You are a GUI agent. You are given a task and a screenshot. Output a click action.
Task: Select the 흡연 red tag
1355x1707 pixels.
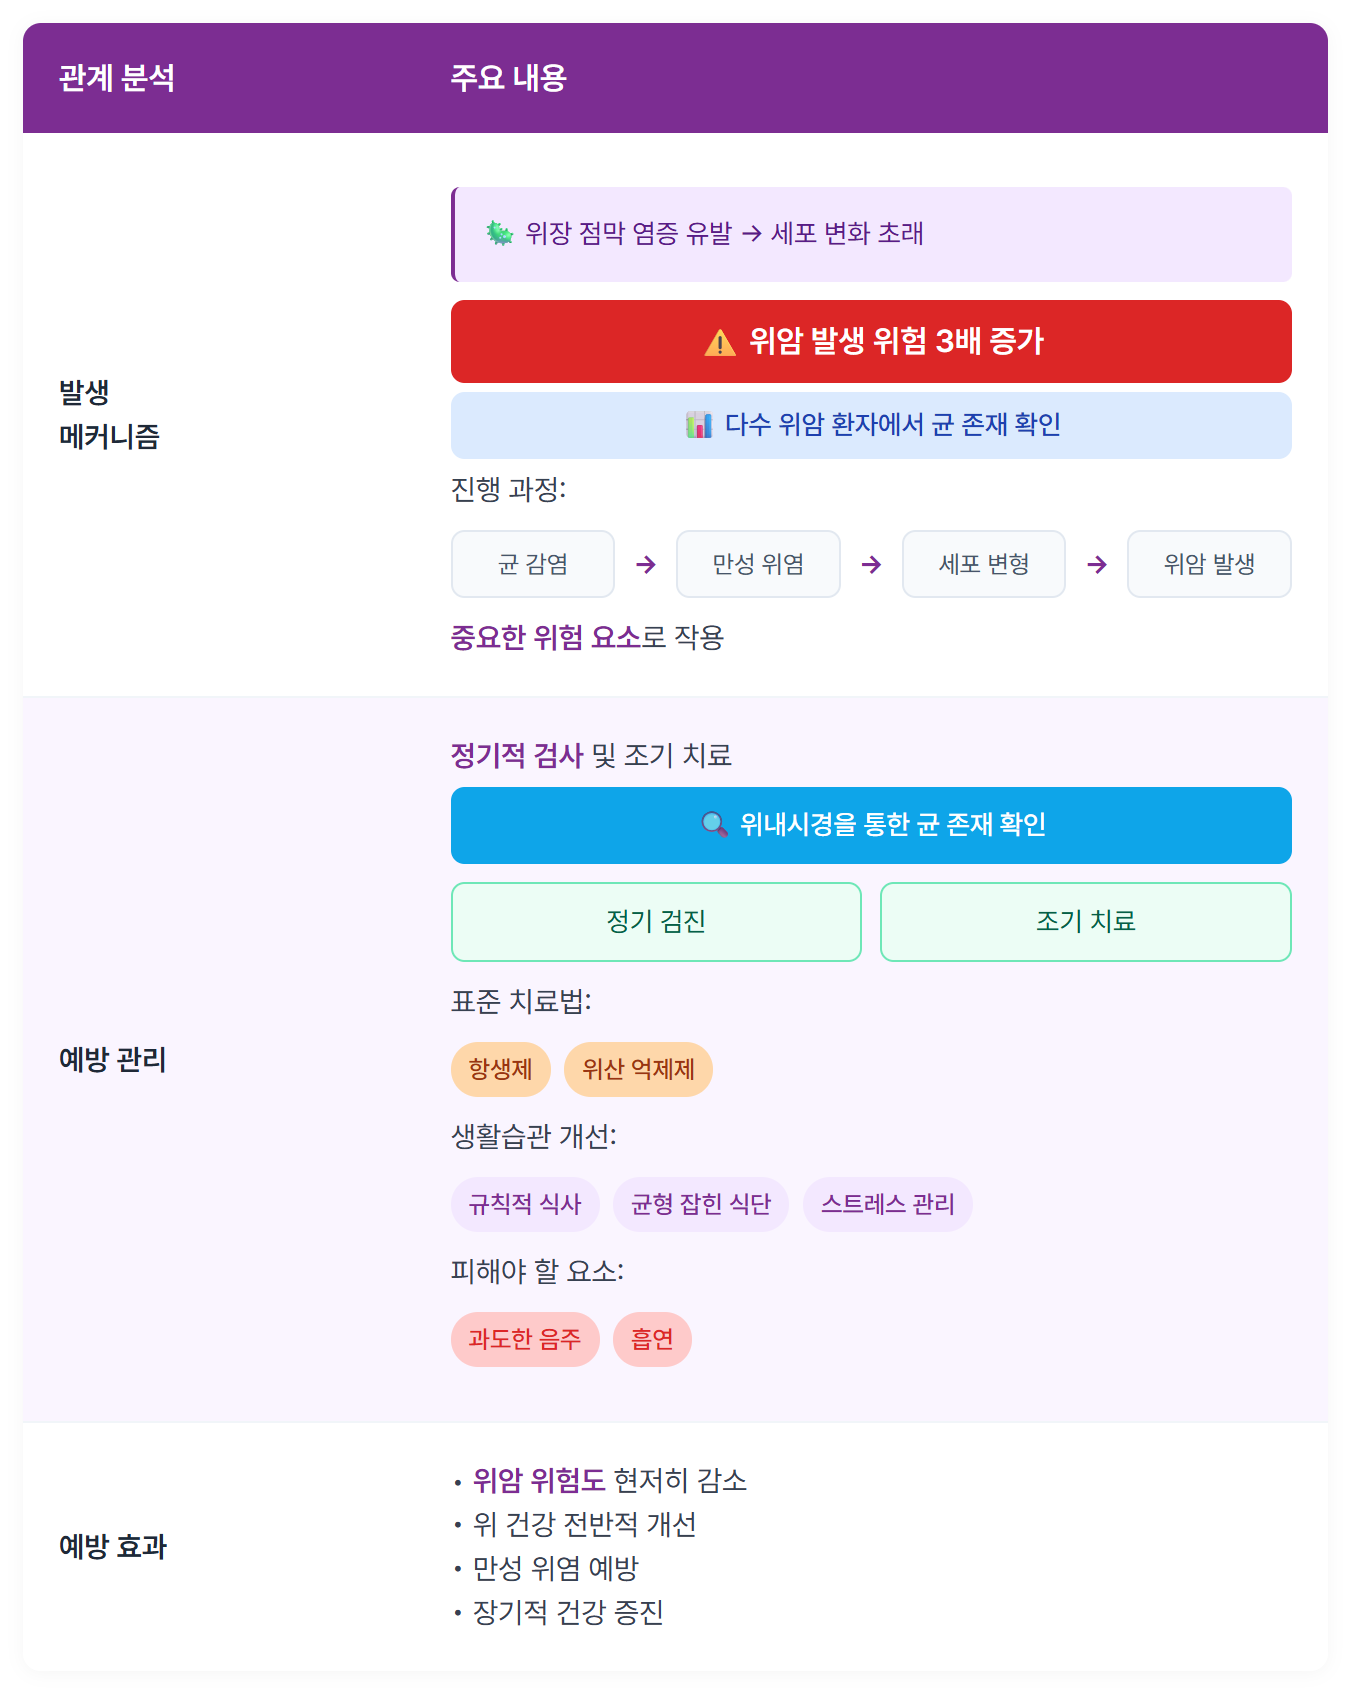click(652, 1339)
